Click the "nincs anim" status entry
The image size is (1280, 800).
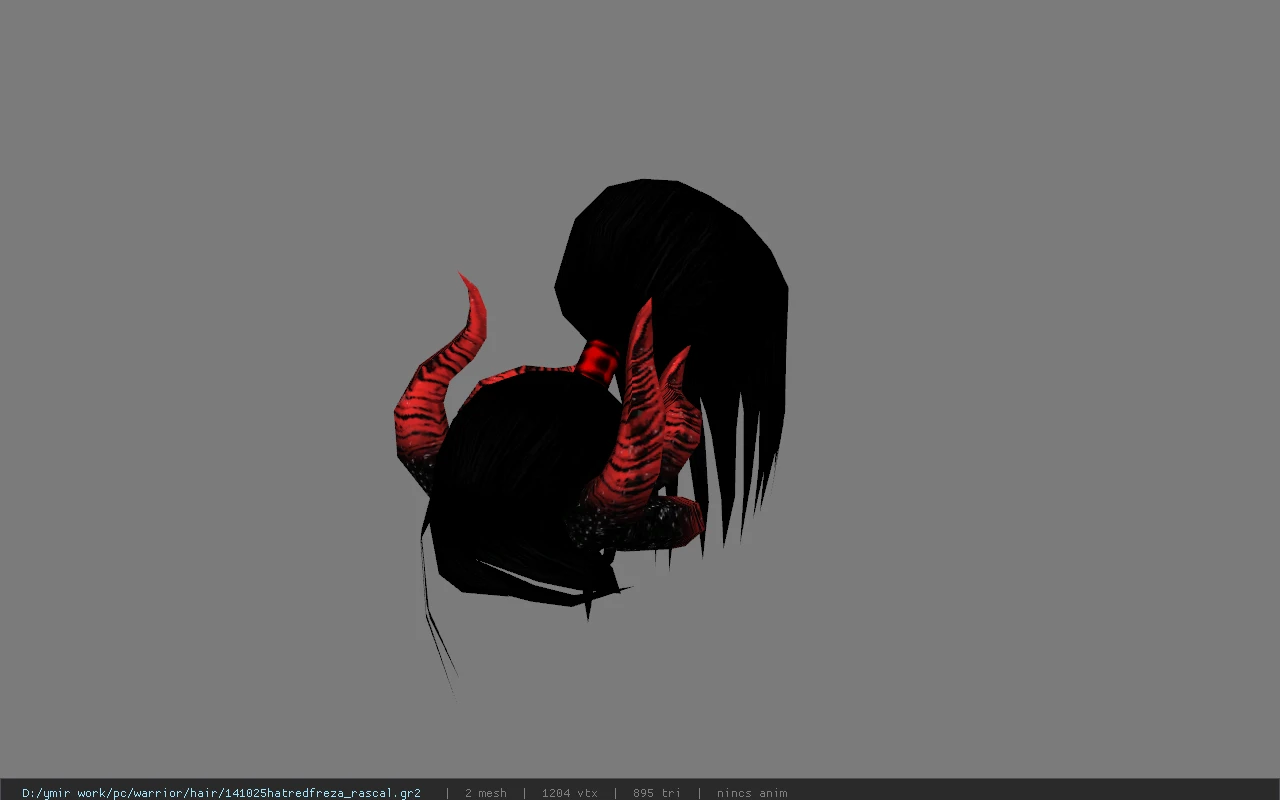coord(751,793)
